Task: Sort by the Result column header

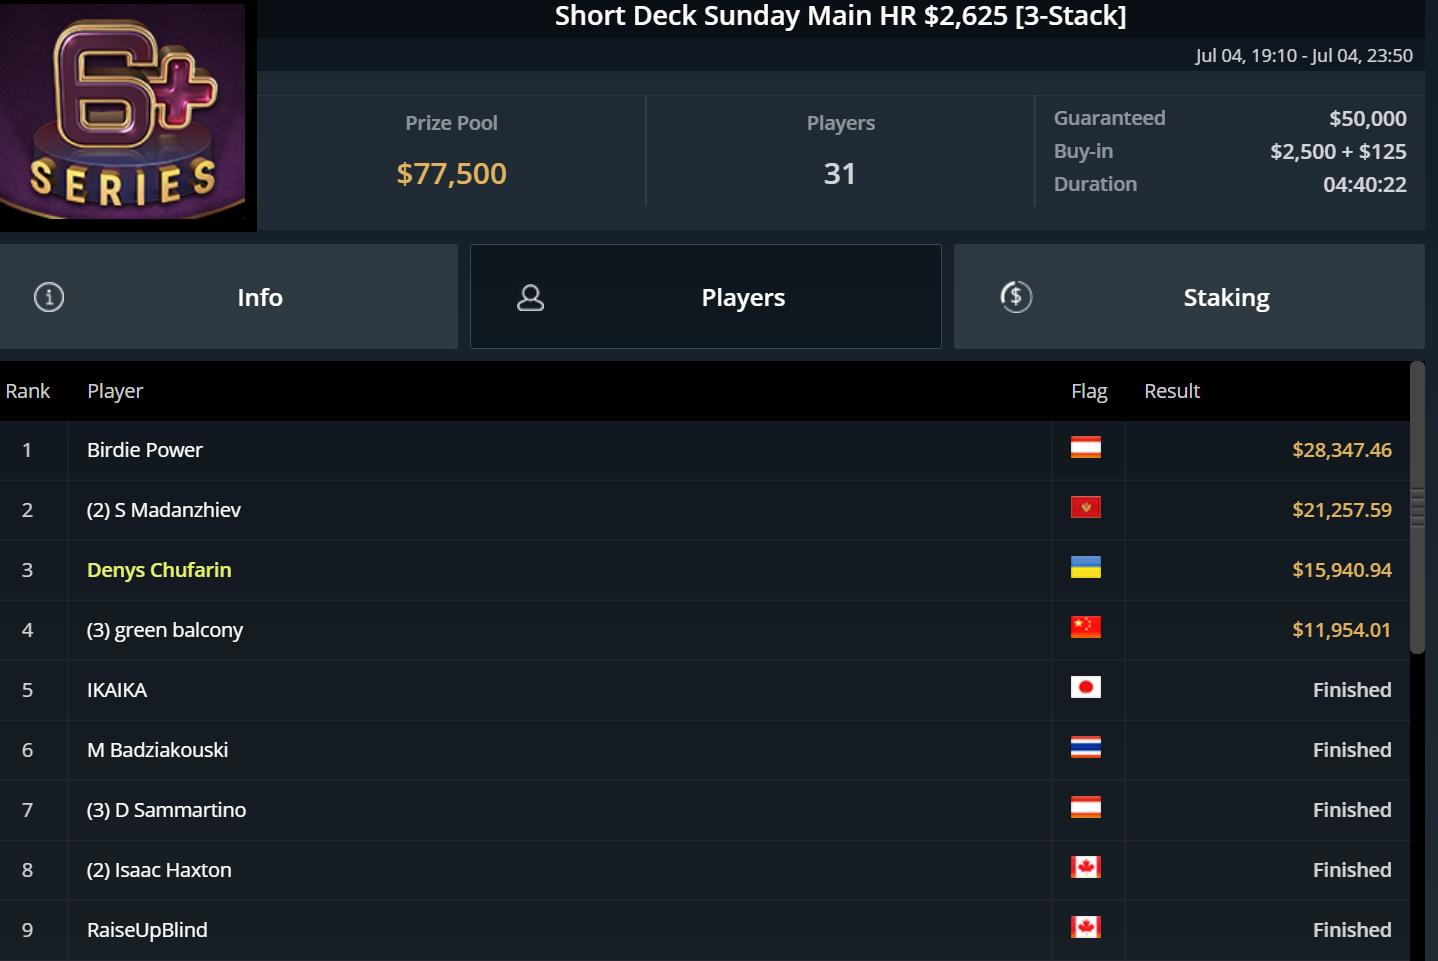Action: click(x=1171, y=391)
